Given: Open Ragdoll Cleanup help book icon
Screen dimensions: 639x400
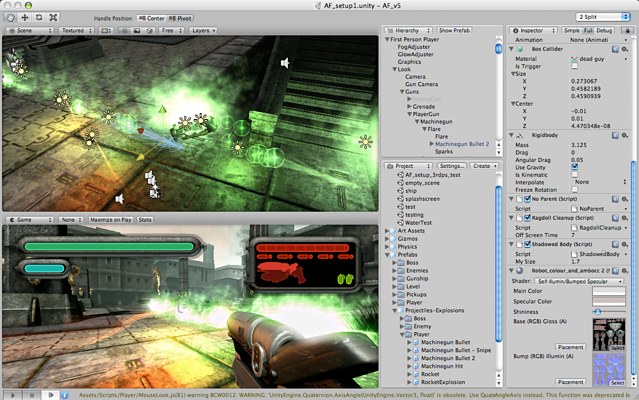Looking at the screenshot, I should point(615,218).
